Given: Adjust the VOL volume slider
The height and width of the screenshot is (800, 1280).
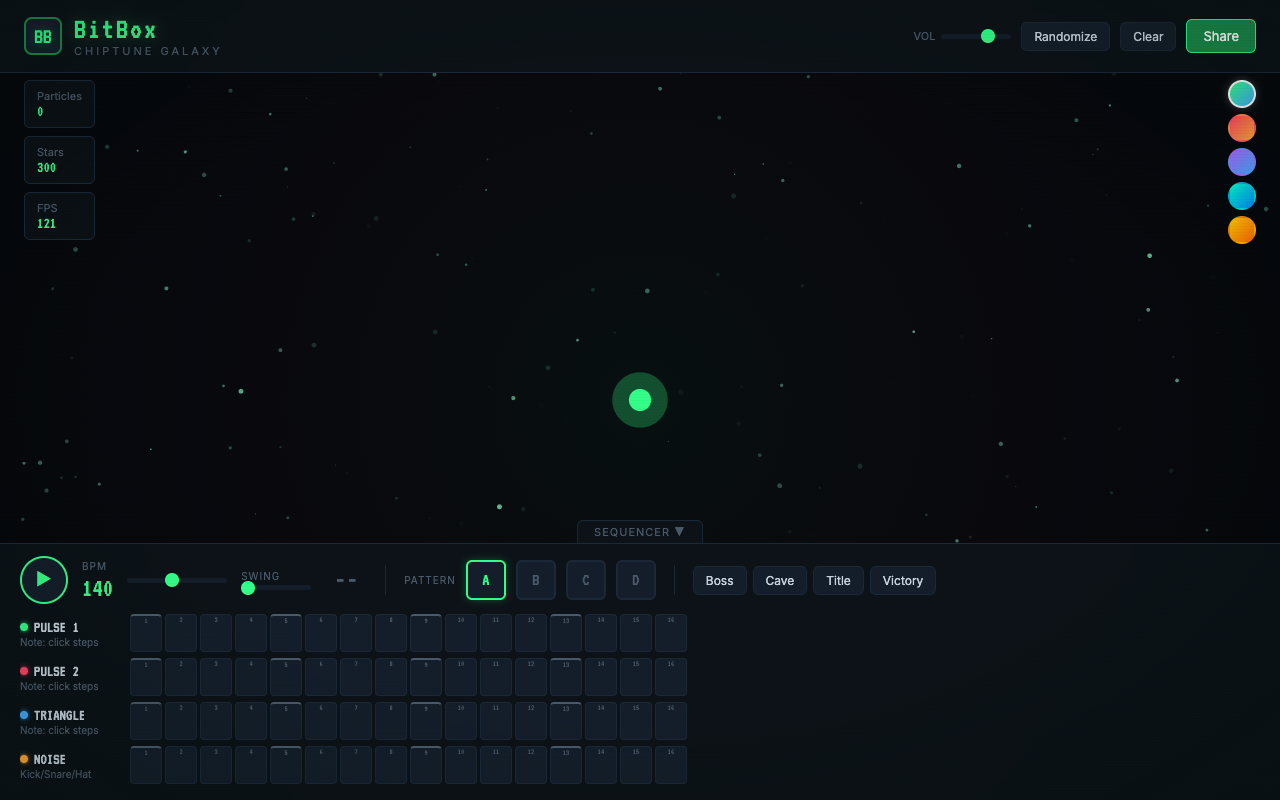Looking at the screenshot, I should point(976,36).
